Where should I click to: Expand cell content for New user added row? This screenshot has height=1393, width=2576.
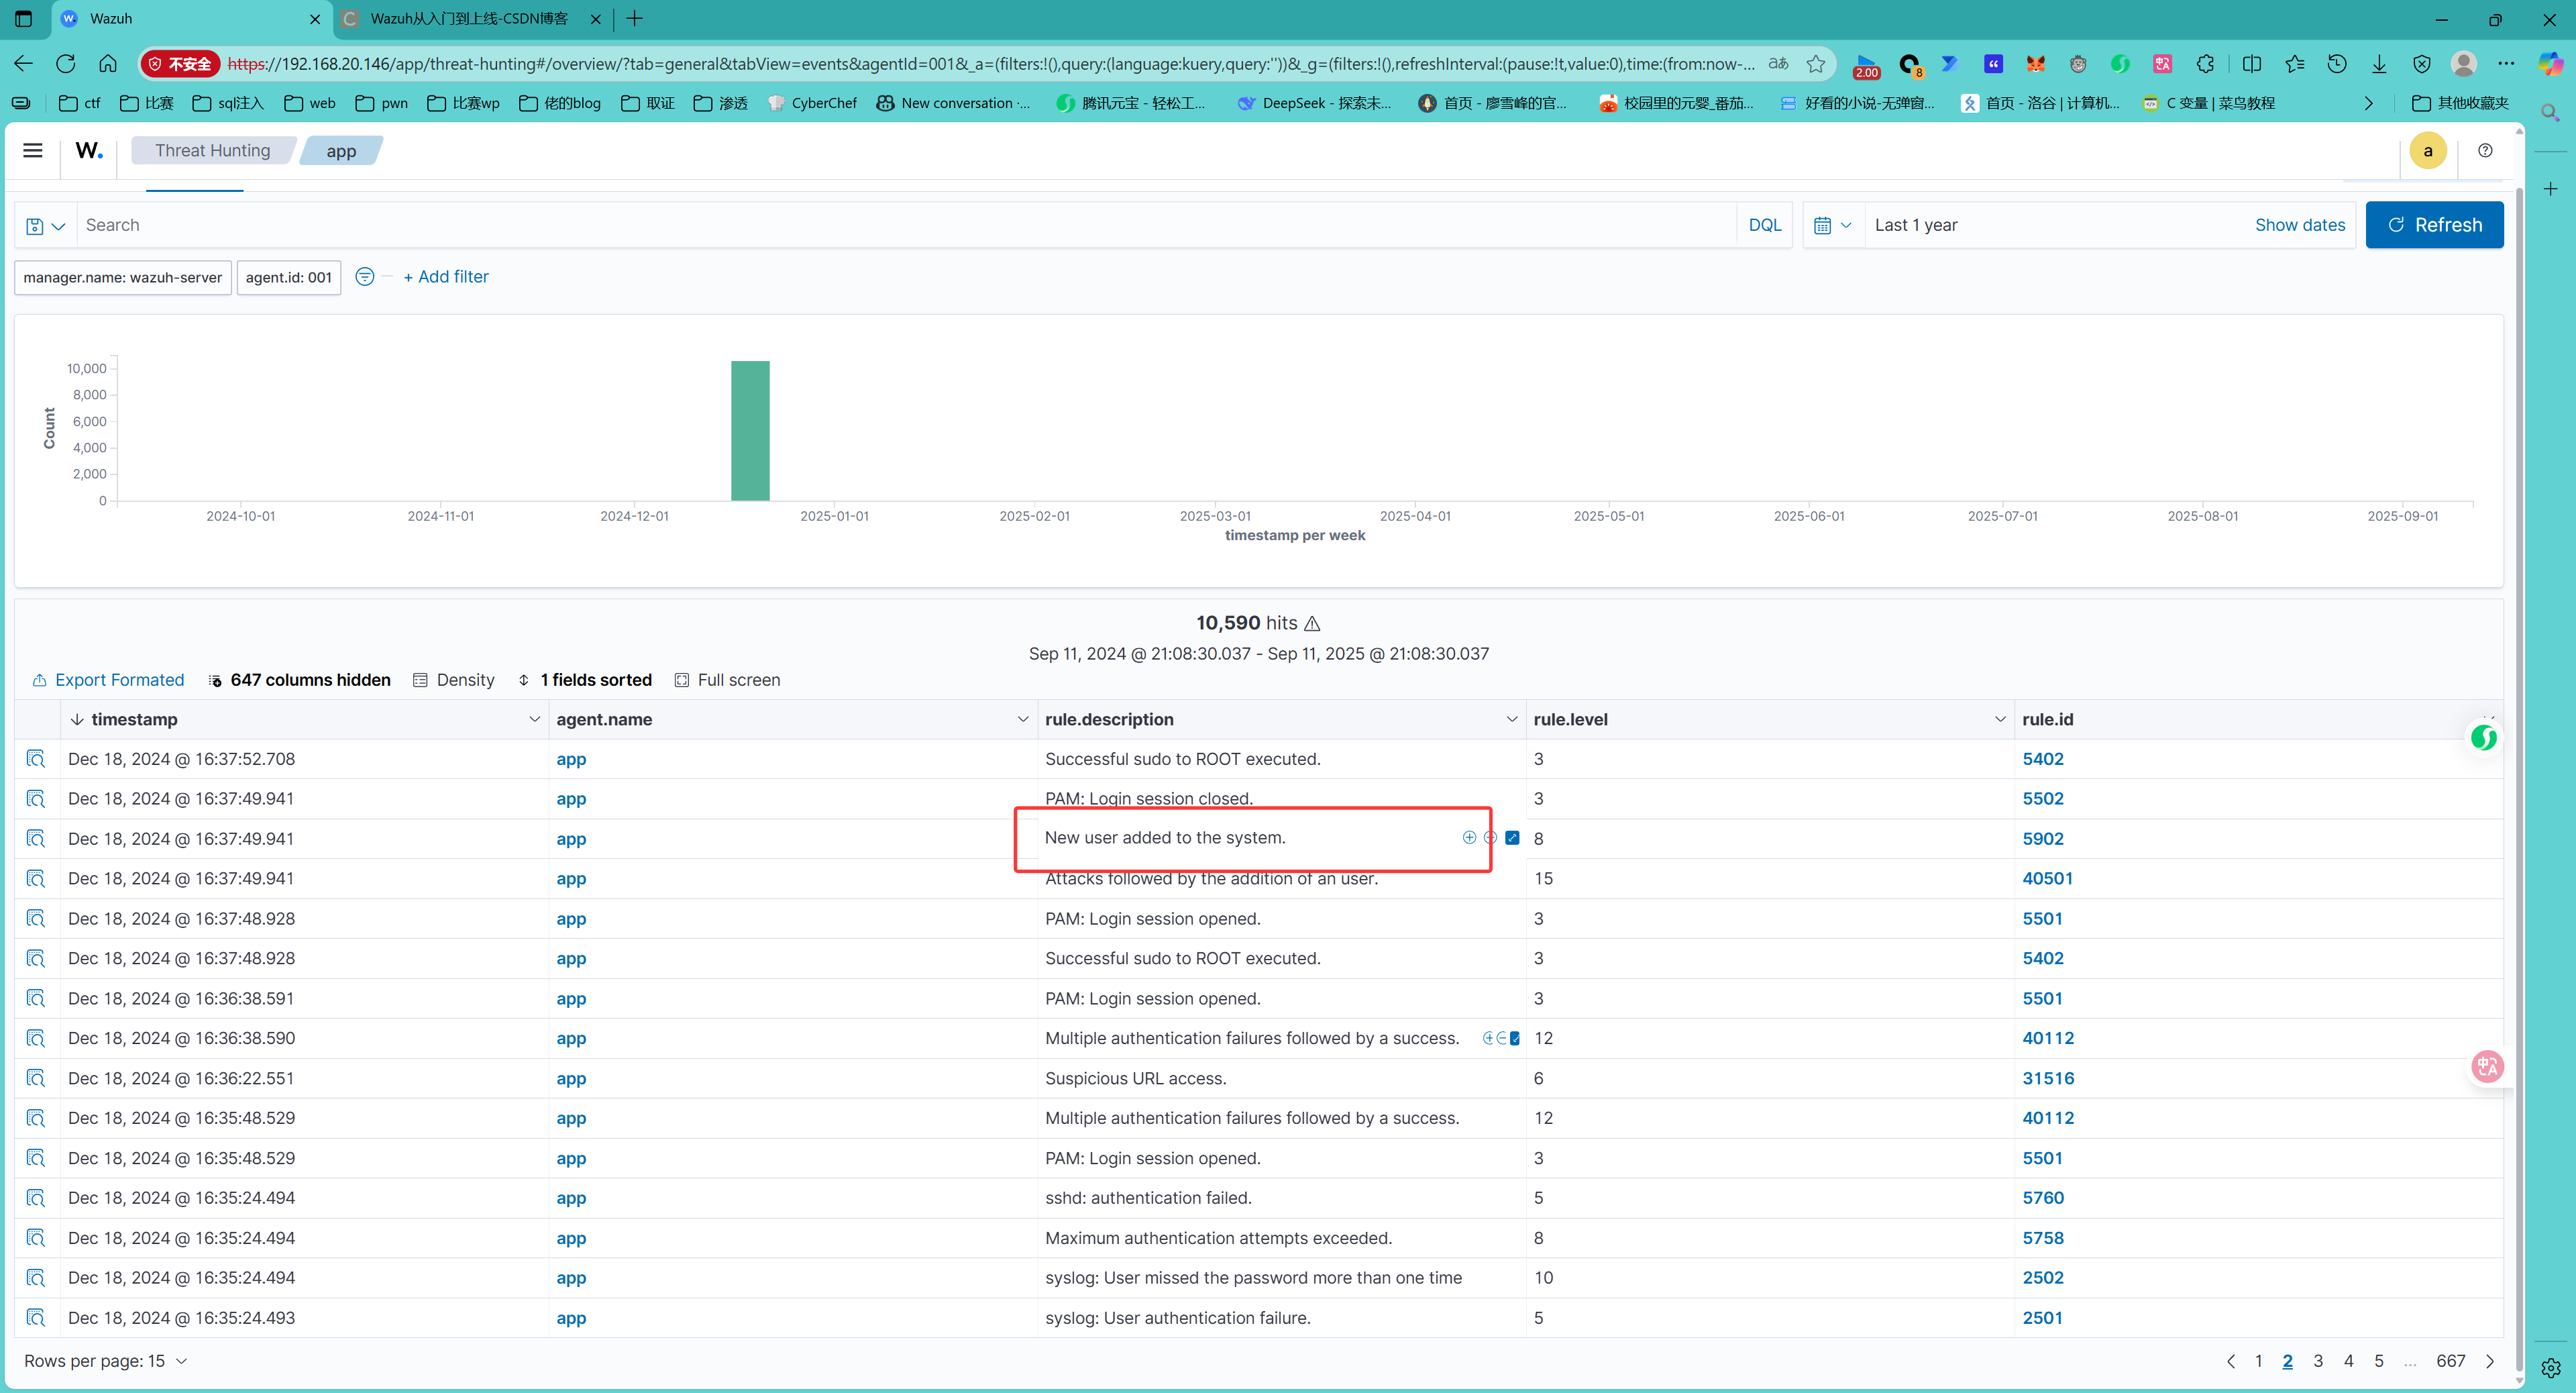point(1512,838)
